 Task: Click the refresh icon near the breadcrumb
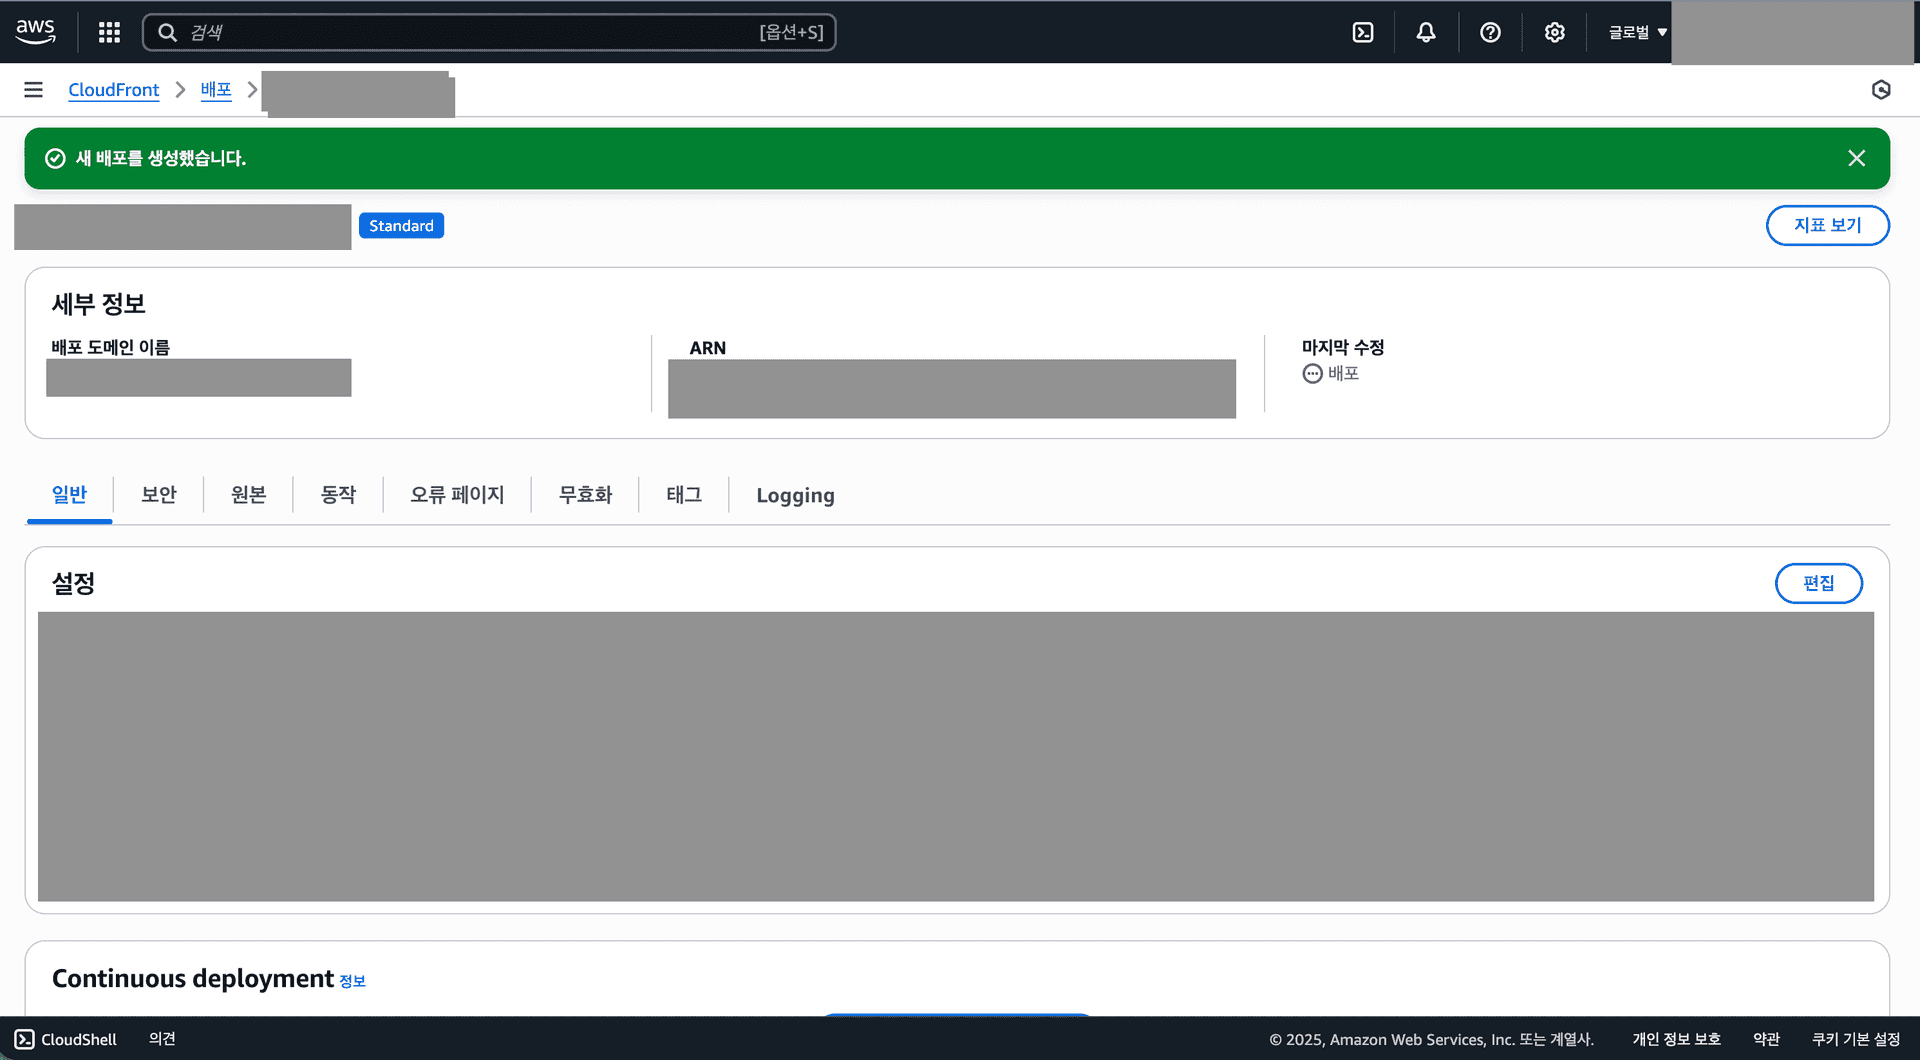click(1881, 89)
